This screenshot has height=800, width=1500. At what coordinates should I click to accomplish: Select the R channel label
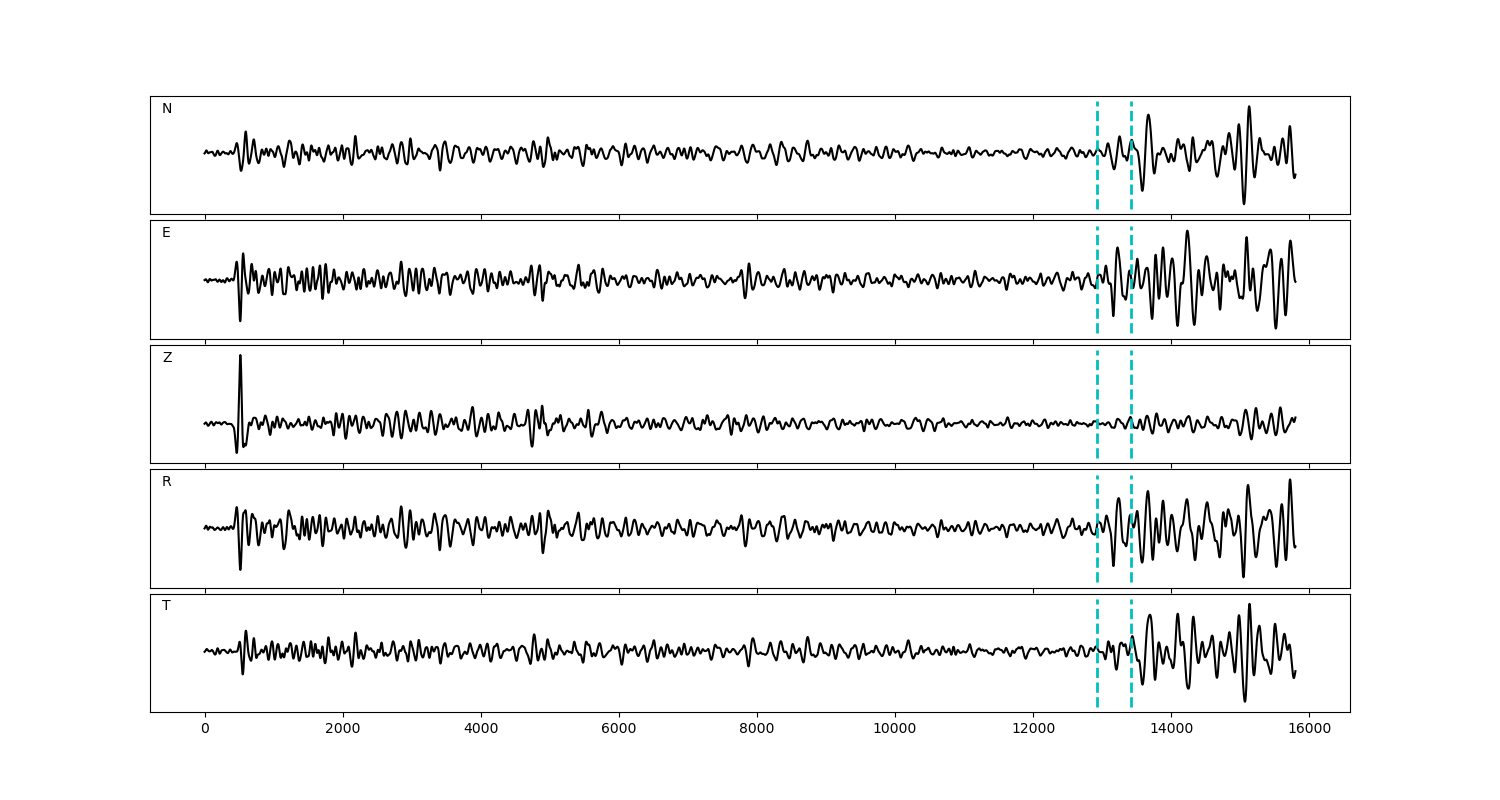coord(167,482)
